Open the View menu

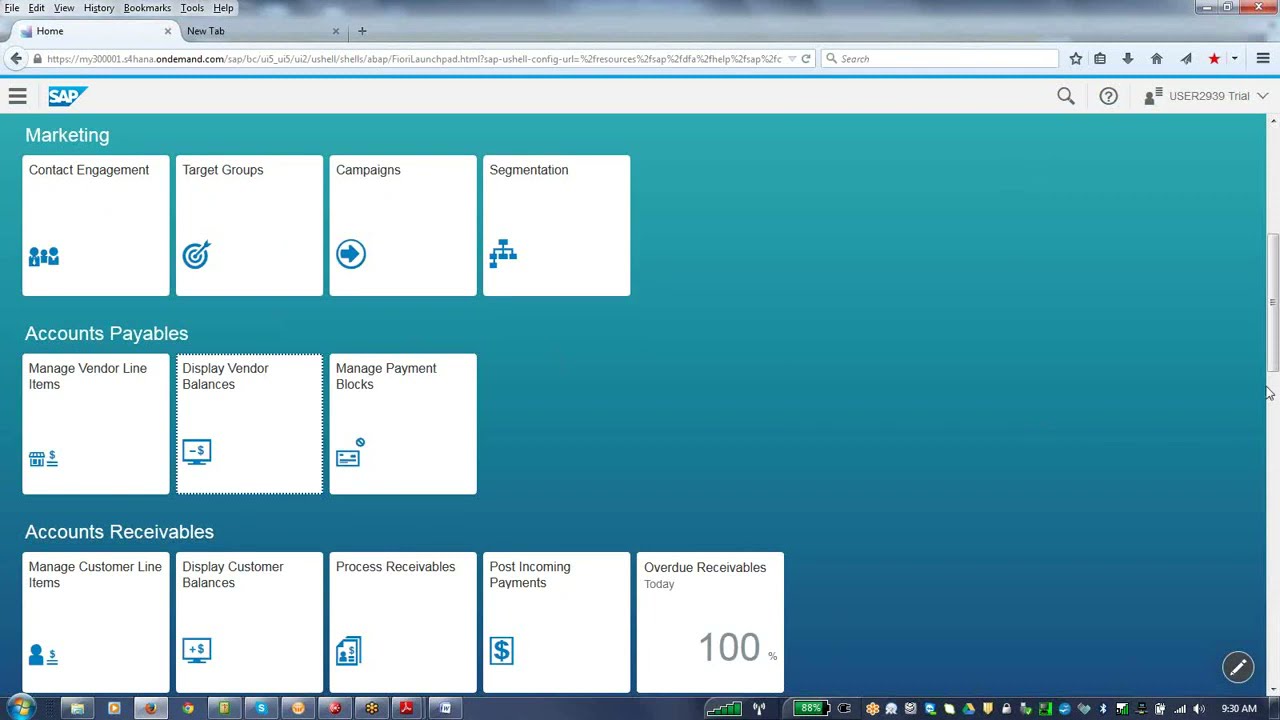point(63,8)
